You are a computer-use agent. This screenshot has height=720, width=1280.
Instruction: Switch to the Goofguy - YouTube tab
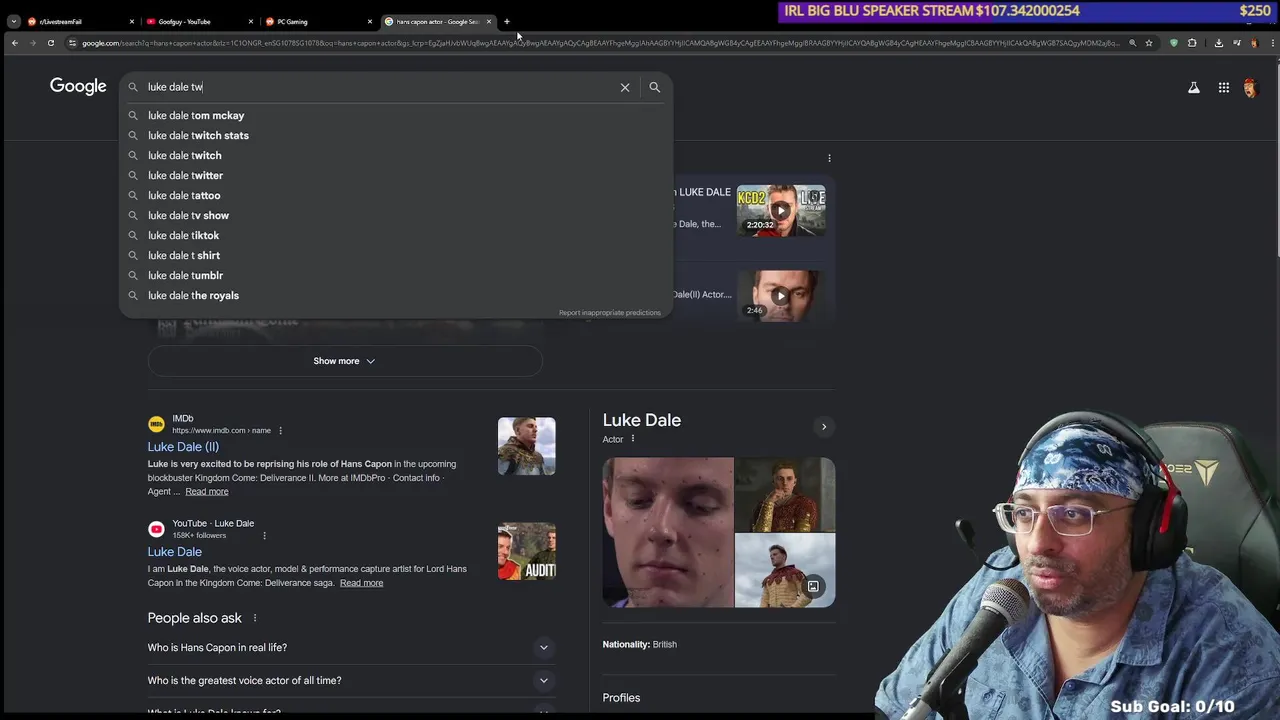coord(198,21)
